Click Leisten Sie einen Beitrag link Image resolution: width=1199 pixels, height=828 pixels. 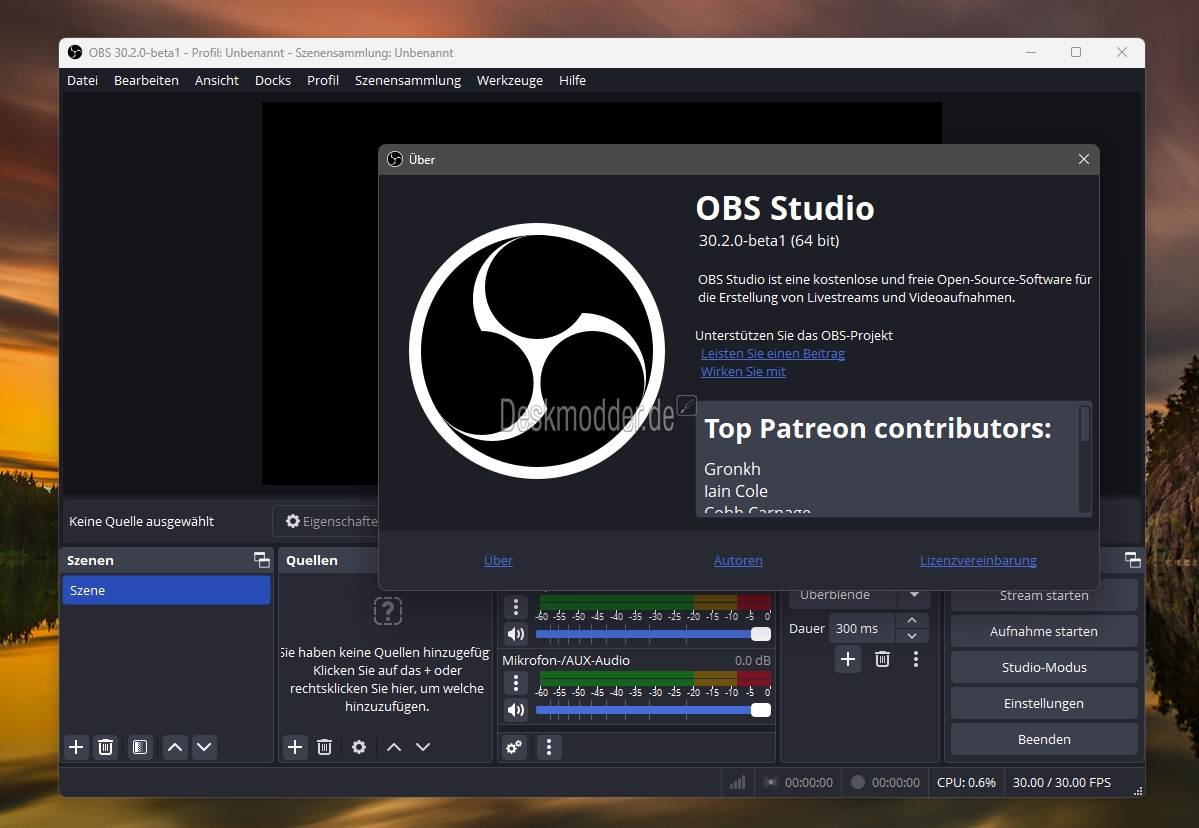click(x=772, y=353)
